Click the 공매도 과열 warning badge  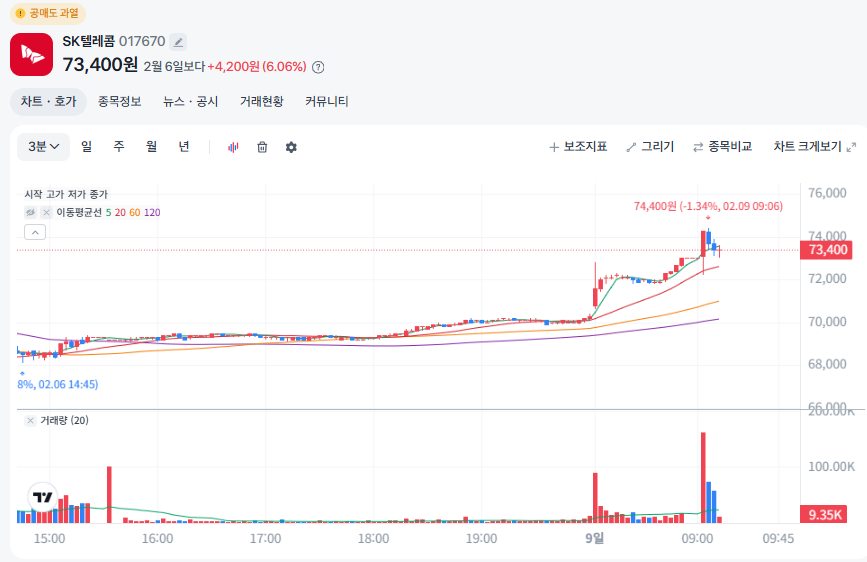pyautogui.click(x=48, y=13)
